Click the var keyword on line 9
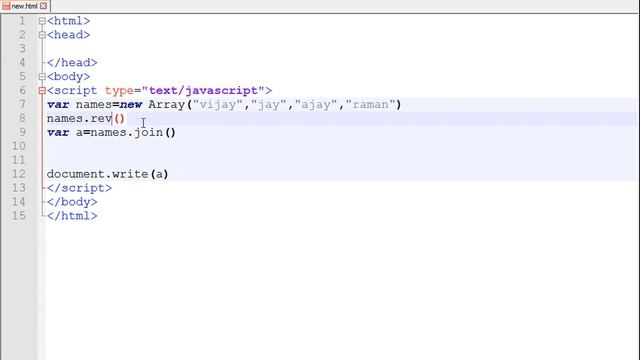Viewport: 640px width, 360px height. click(x=58, y=132)
